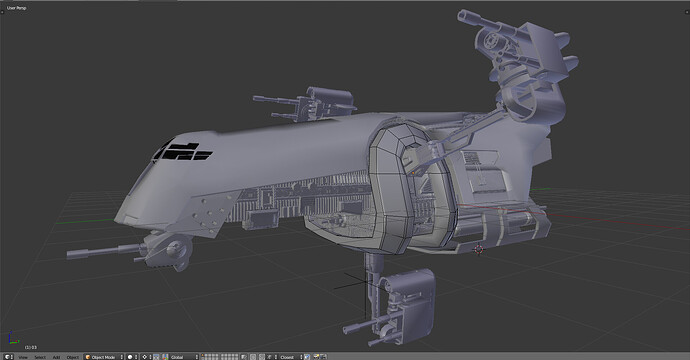Open the viewport shading selector
This screenshot has height=360, width=690.
click(132, 357)
